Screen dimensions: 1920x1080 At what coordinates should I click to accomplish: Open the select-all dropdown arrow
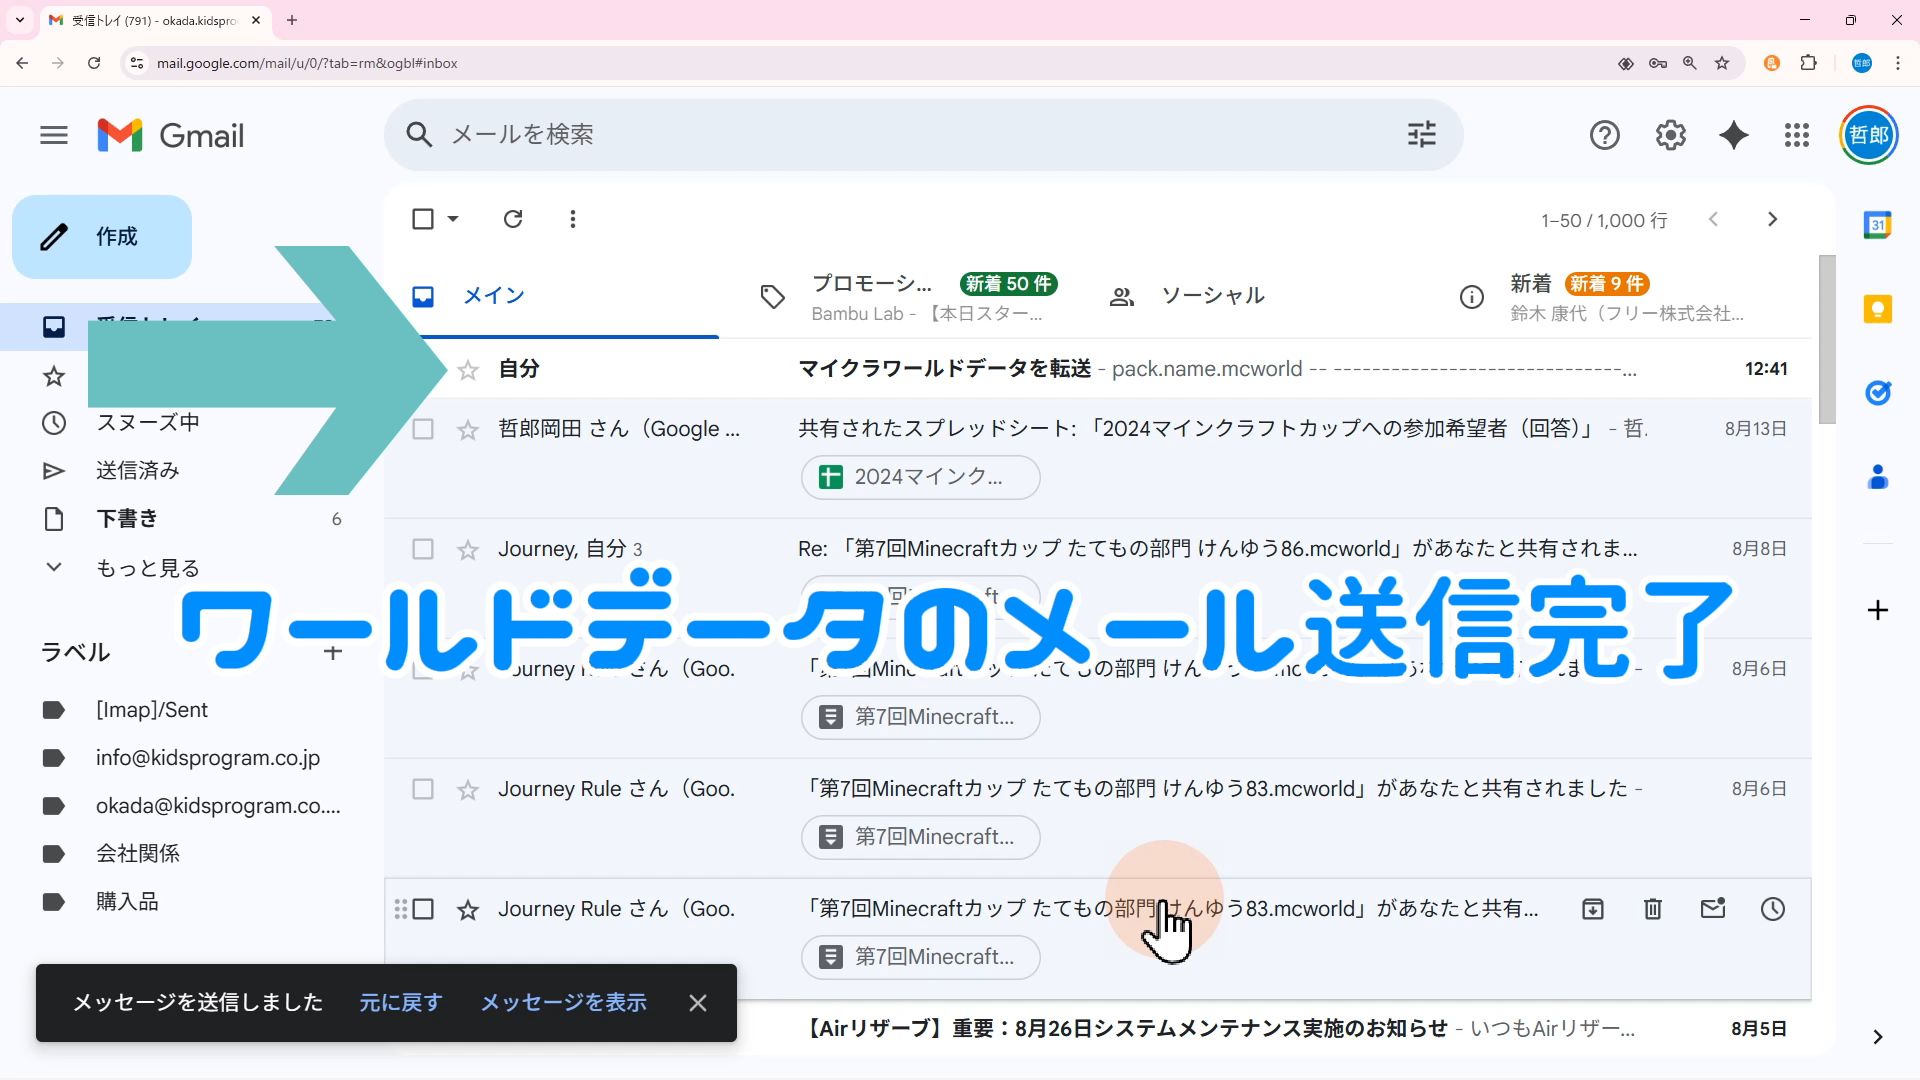click(x=453, y=219)
